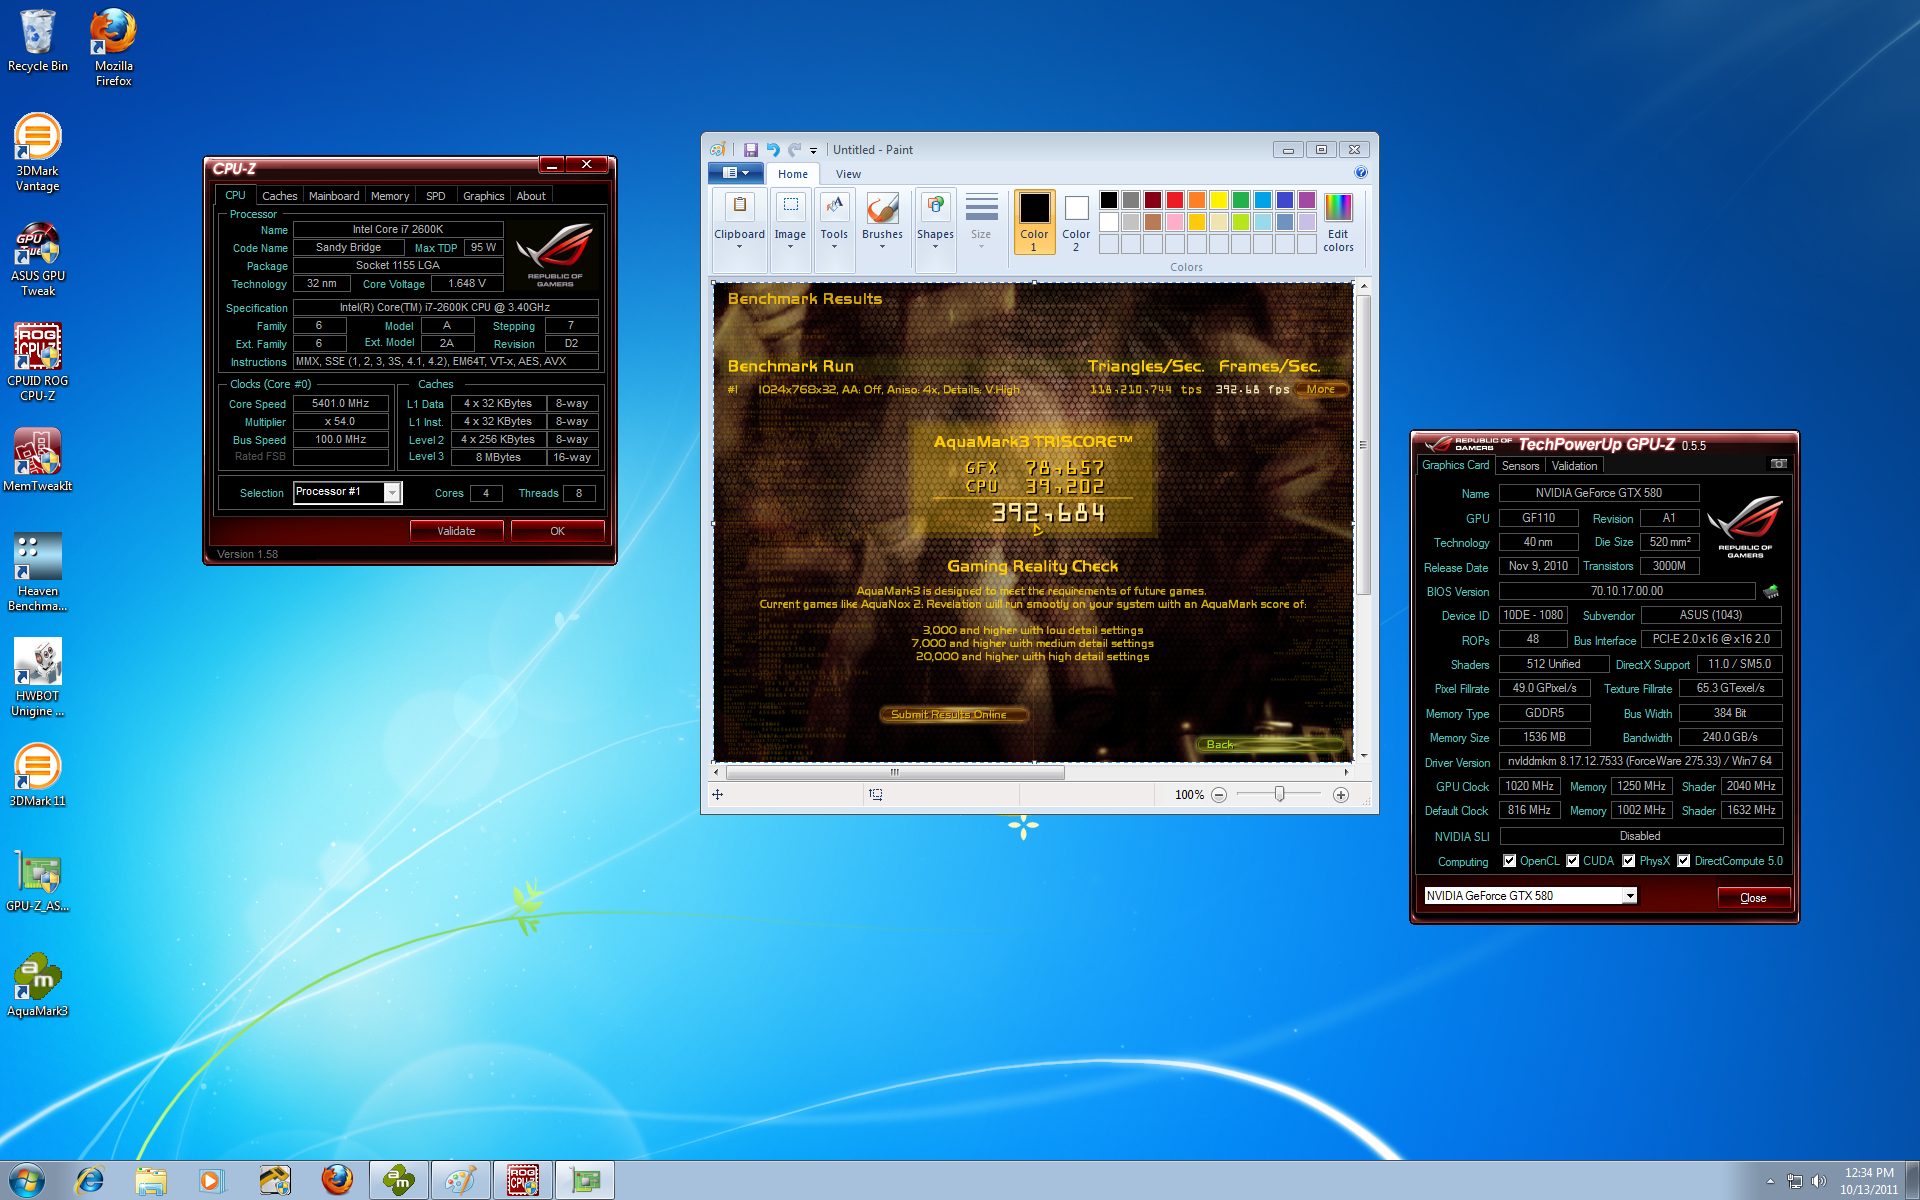Image resolution: width=1920 pixels, height=1200 pixels.
Task: Open the 3DMark Vantage desktop icon
Action: click(x=38, y=153)
